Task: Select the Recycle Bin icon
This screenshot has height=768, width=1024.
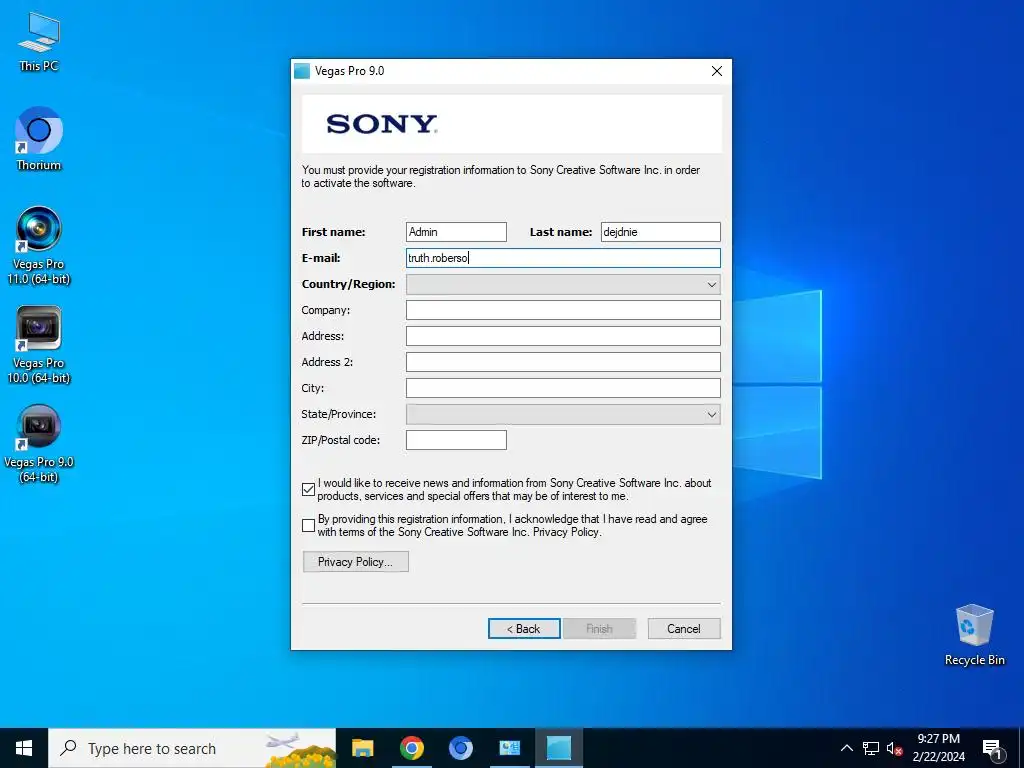Action: 974,634
